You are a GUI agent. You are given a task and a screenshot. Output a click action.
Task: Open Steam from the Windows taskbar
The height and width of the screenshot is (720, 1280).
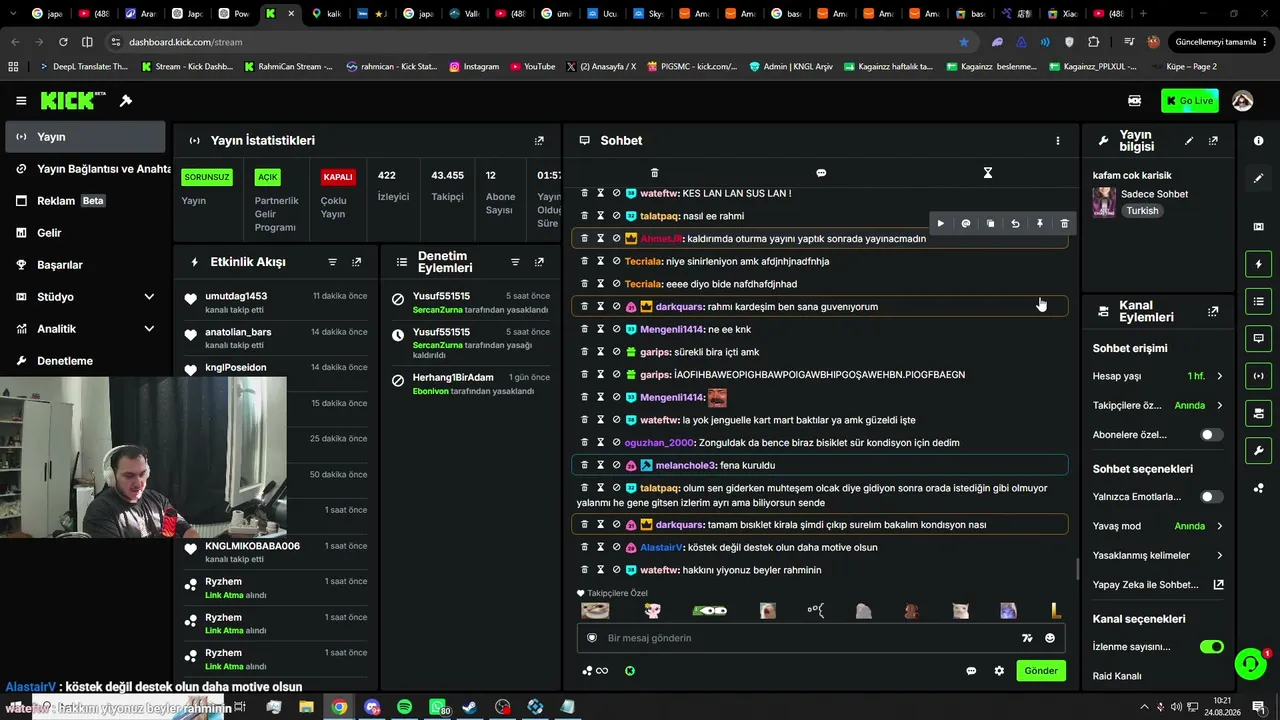point(470,707)
